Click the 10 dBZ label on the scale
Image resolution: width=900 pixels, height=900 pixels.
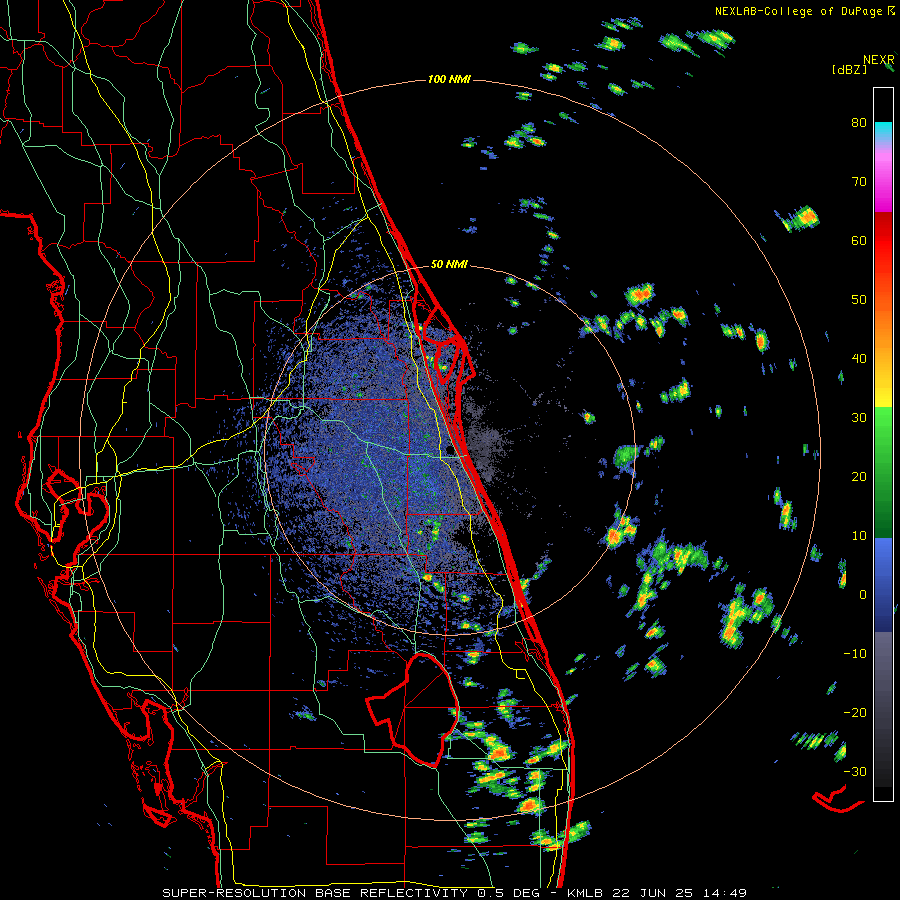tap(859, 536)
